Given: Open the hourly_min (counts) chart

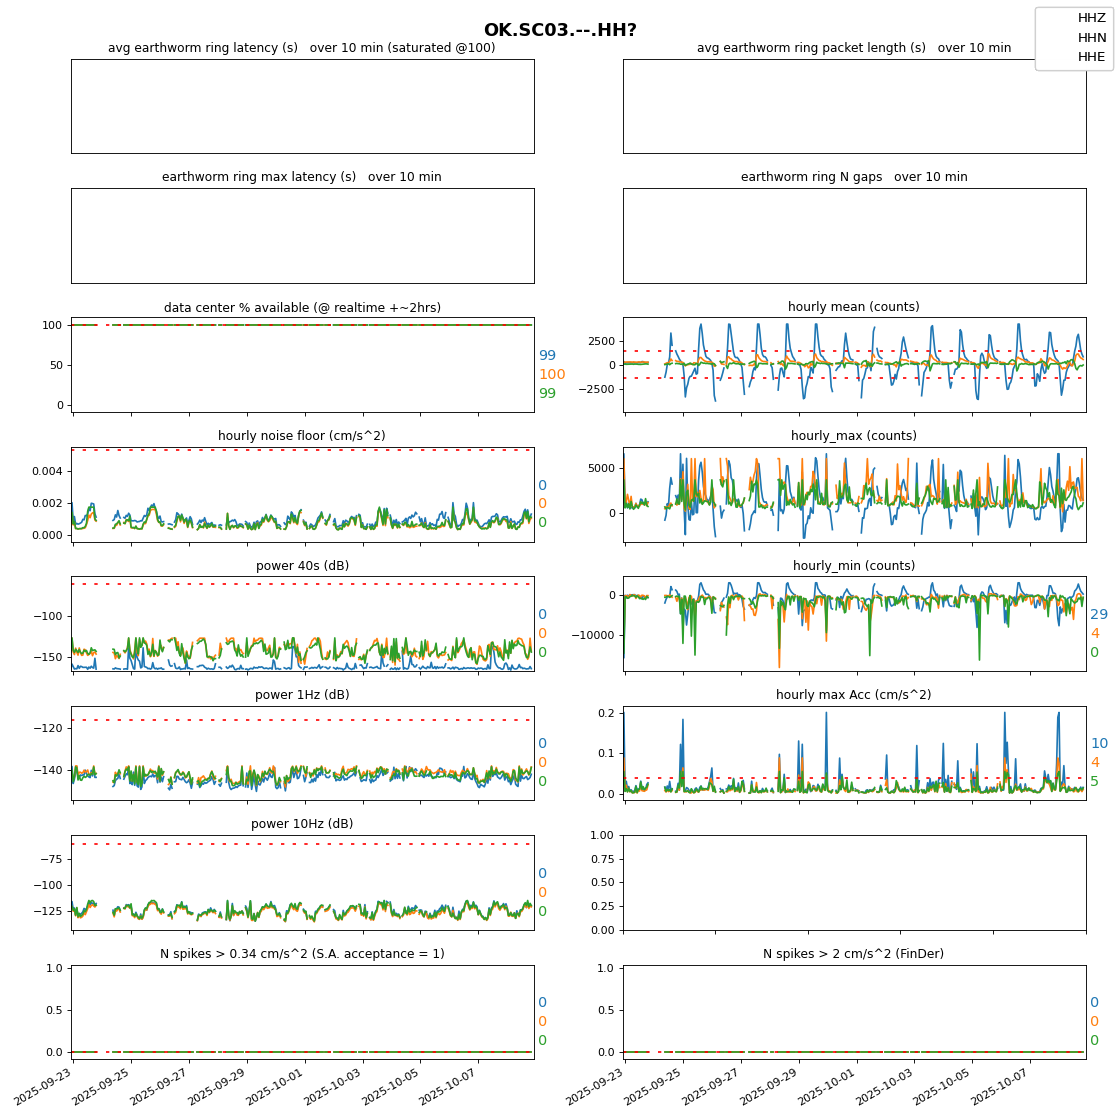Looking at the screenshot, I should (x=854, y=623).
